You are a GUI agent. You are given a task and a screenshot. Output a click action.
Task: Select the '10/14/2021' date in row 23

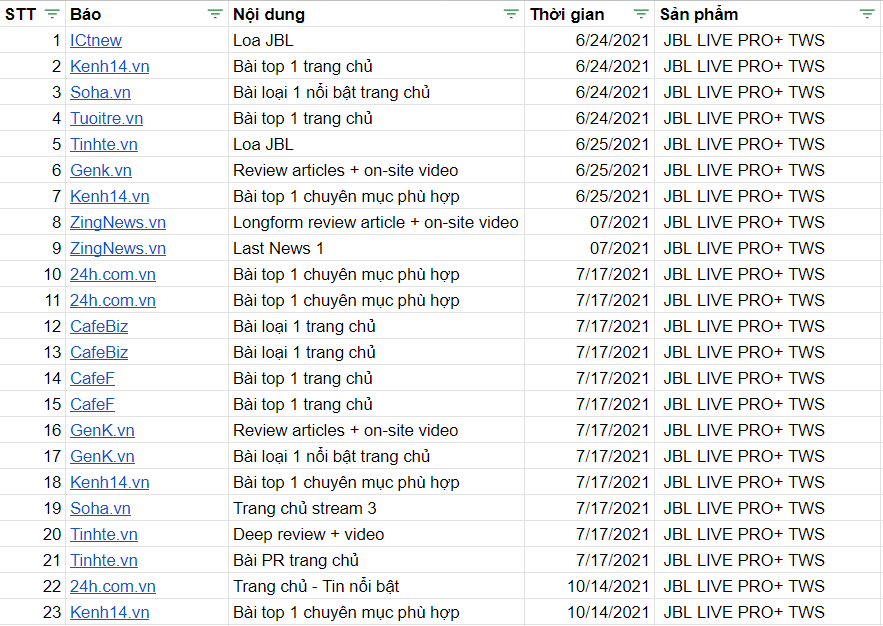tap(590, 612)
